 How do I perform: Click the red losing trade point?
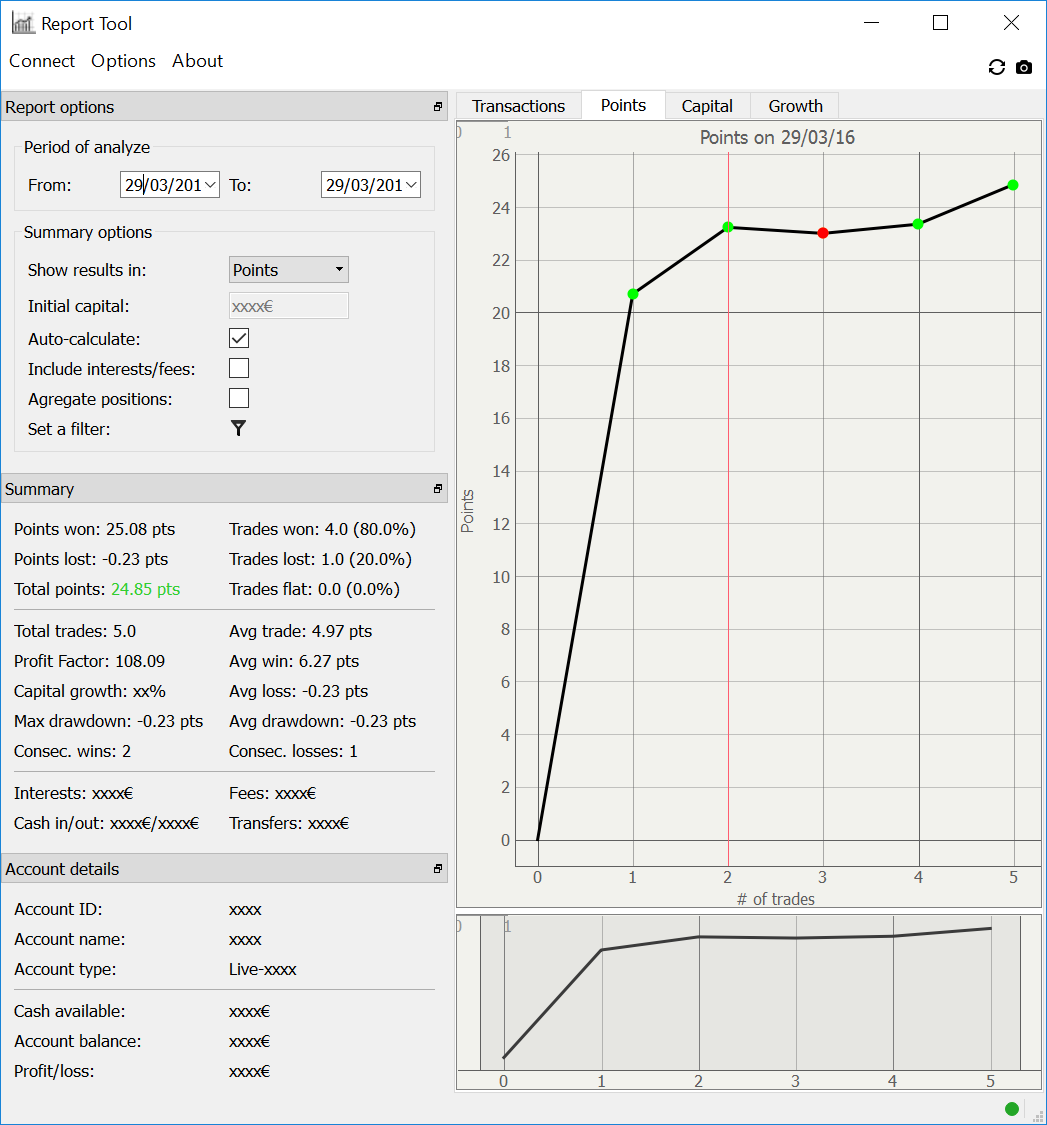click(823, 233)
